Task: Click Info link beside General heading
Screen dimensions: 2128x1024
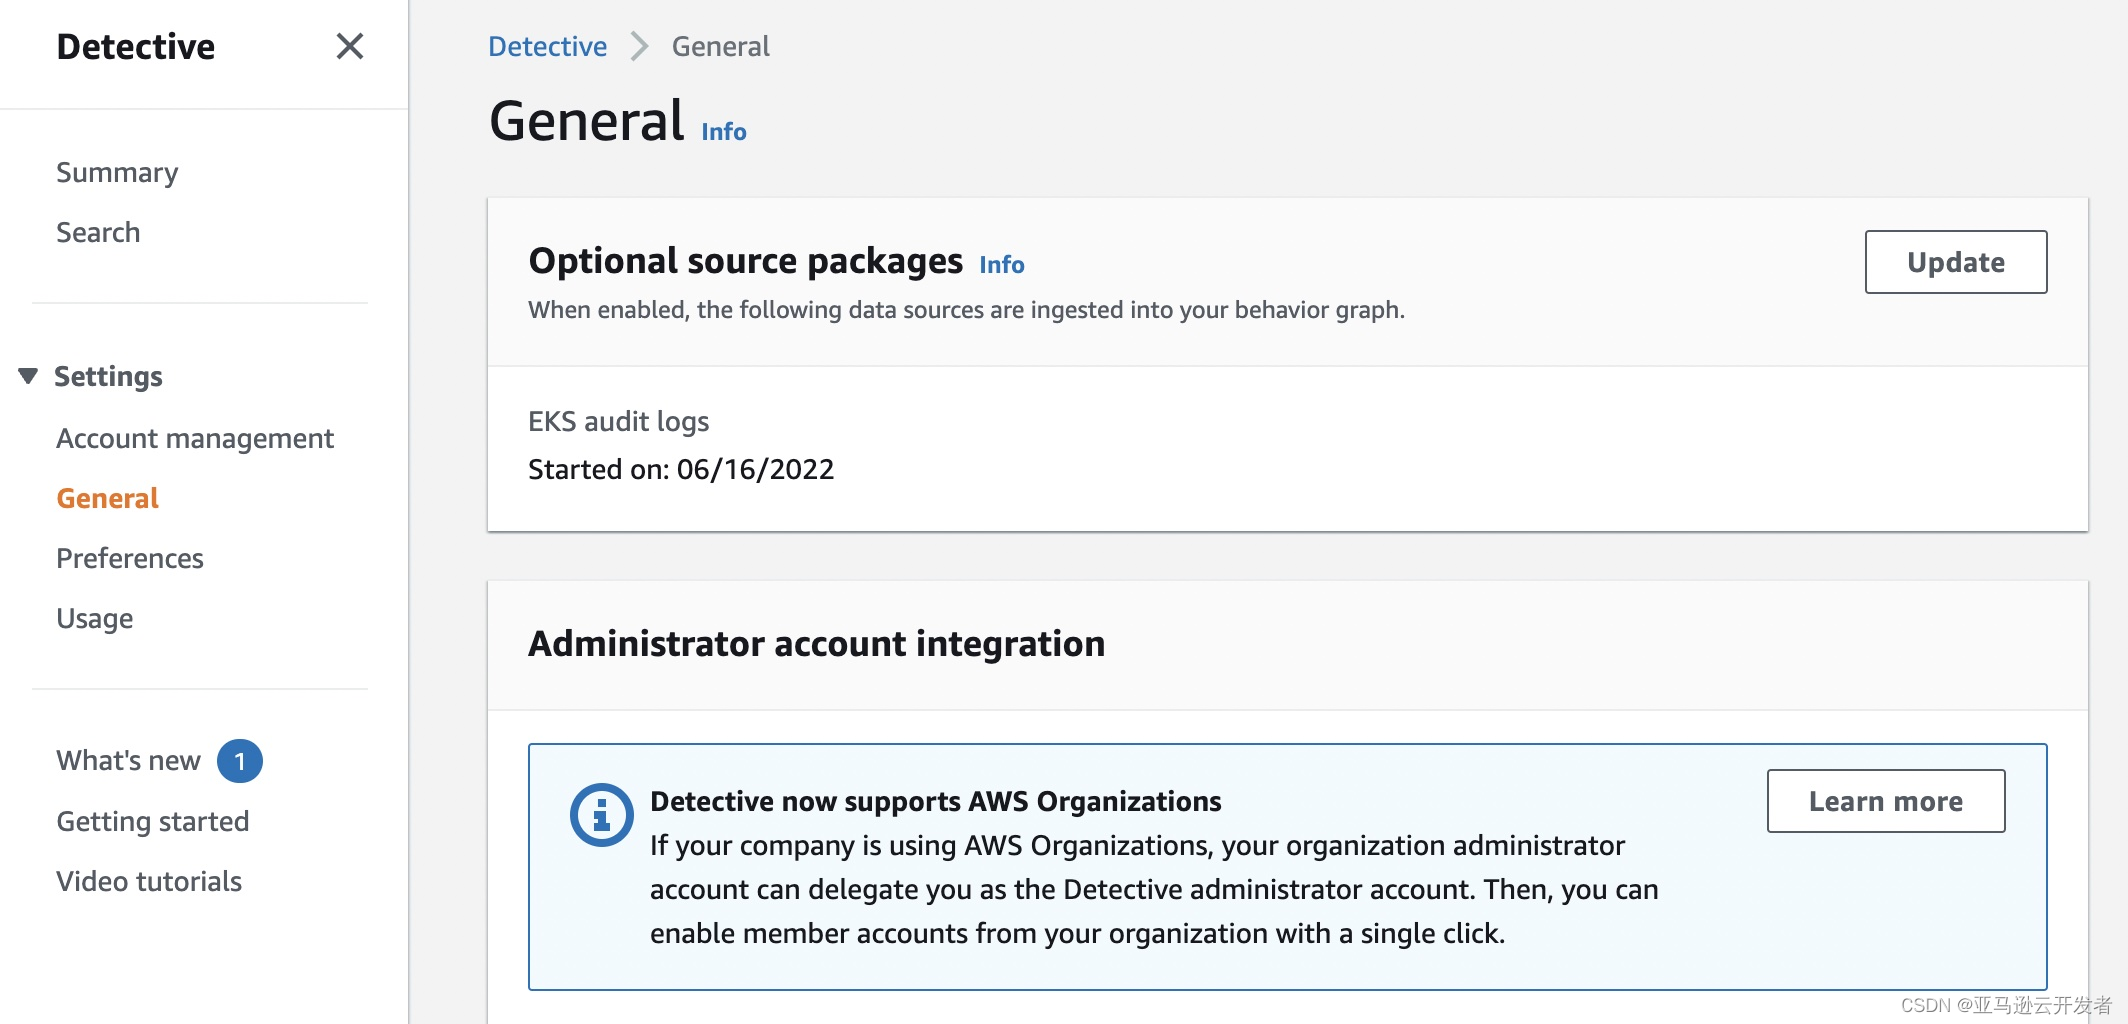Action: (x=724, y=132)
